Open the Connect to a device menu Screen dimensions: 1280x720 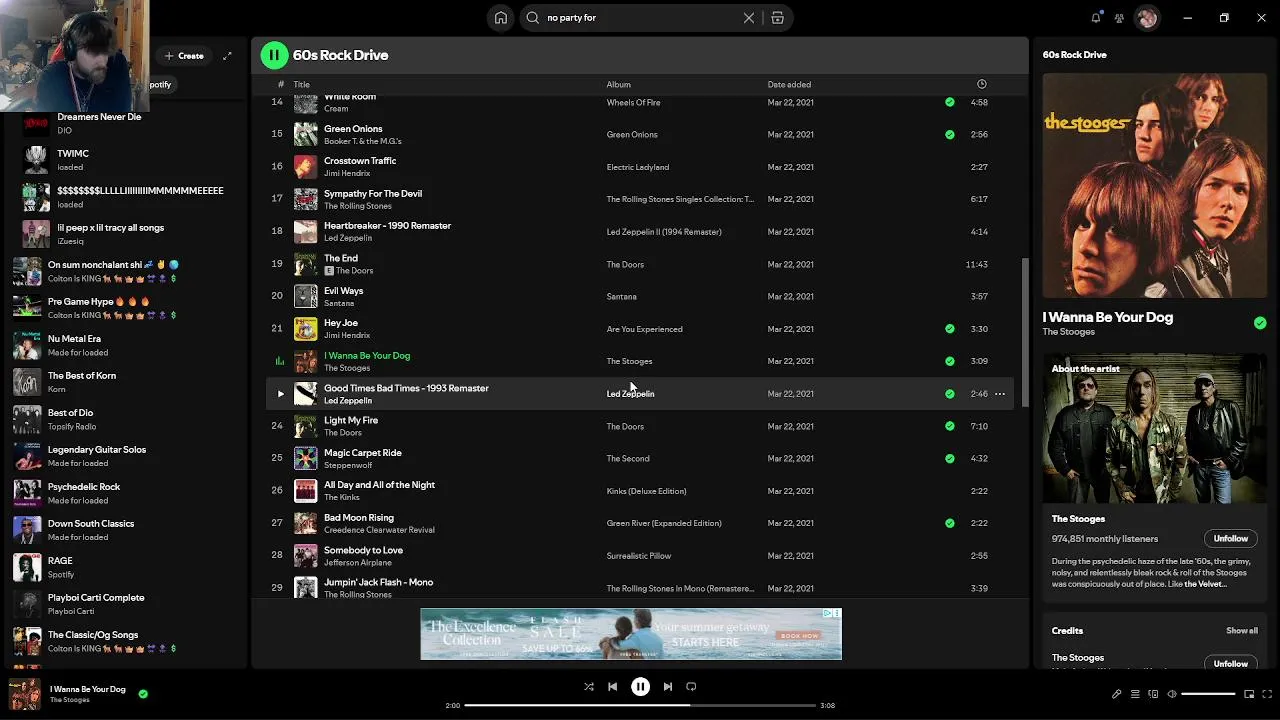pos(1153,694)
